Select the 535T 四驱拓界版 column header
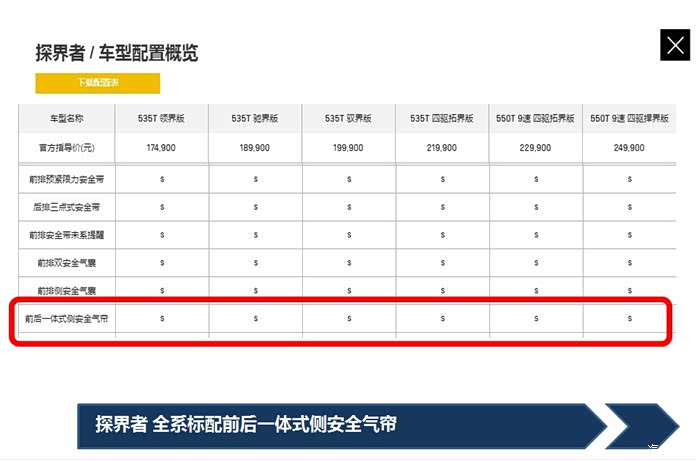The width and height of the screenshot is (700, 461). click(x=442, y=118)
